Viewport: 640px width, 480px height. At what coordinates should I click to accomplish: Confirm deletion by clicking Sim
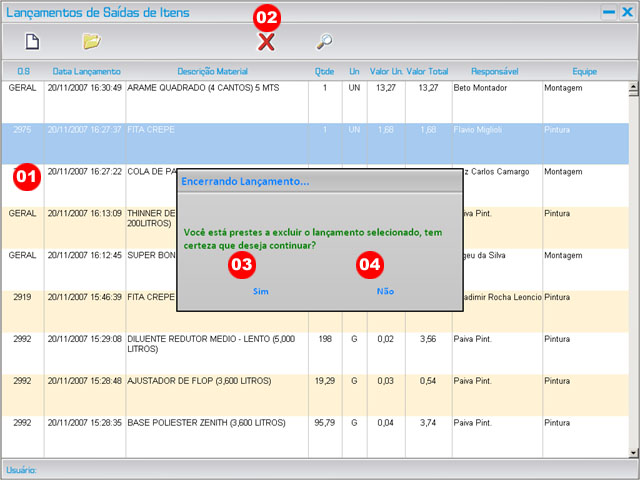pyautogui.click(x=261, y=291)
